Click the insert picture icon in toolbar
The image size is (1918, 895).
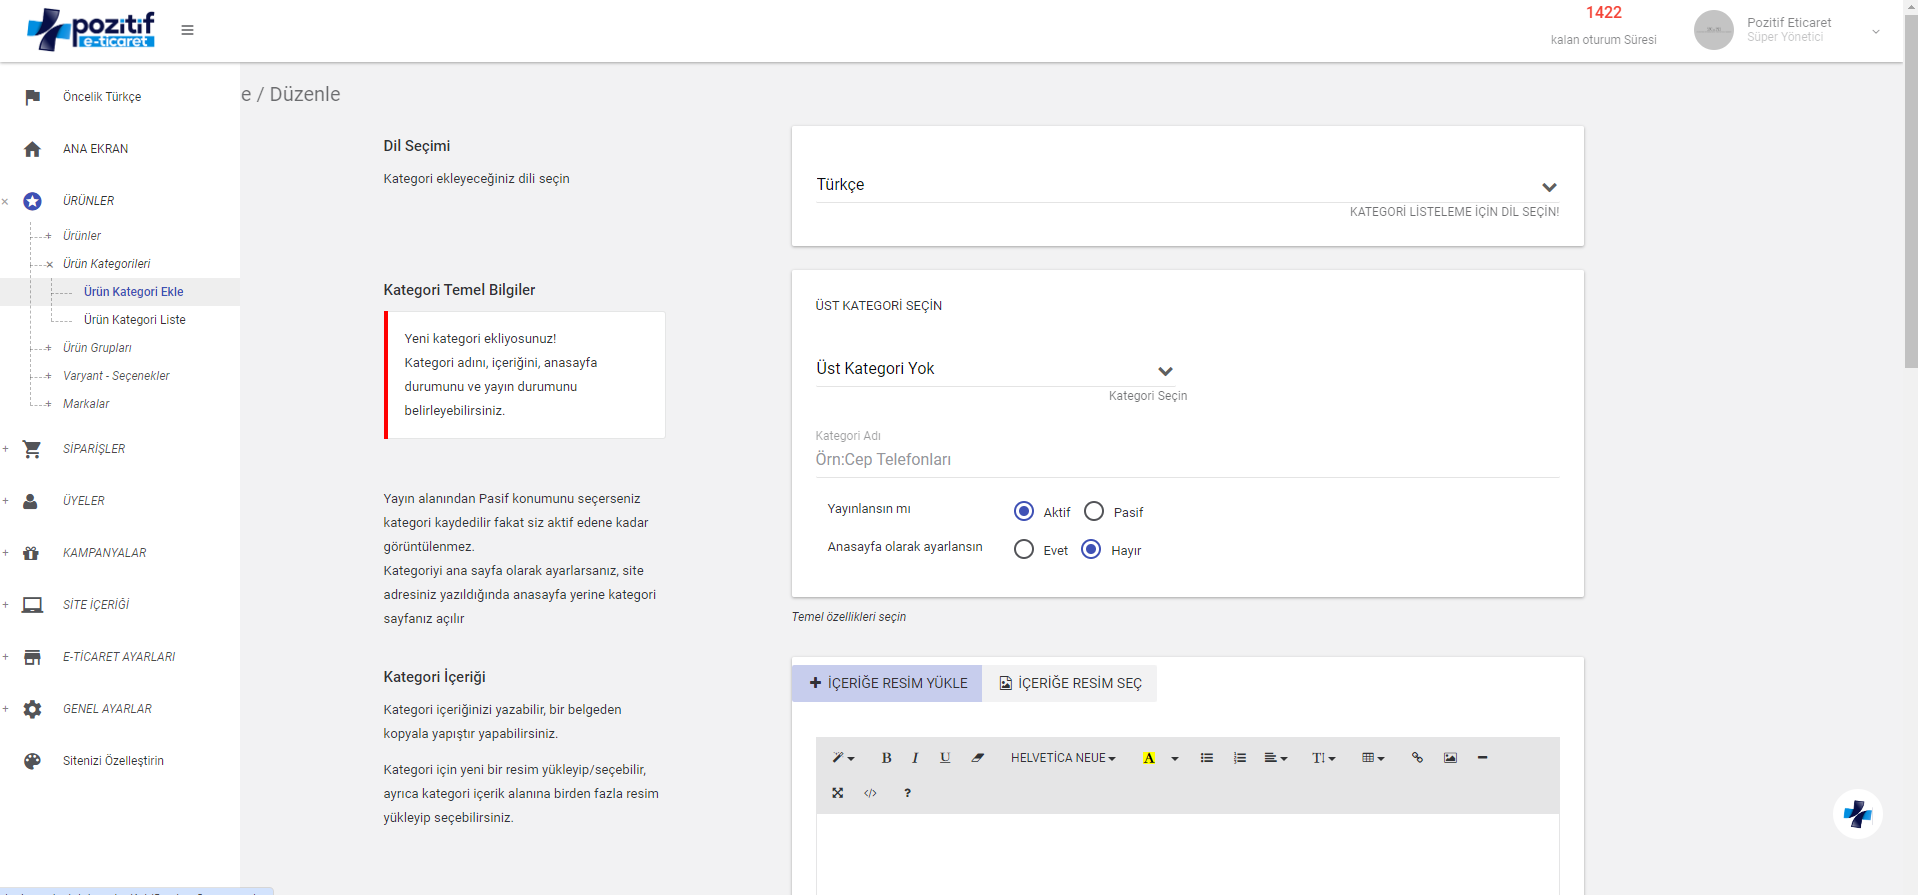click(1450, 758)
